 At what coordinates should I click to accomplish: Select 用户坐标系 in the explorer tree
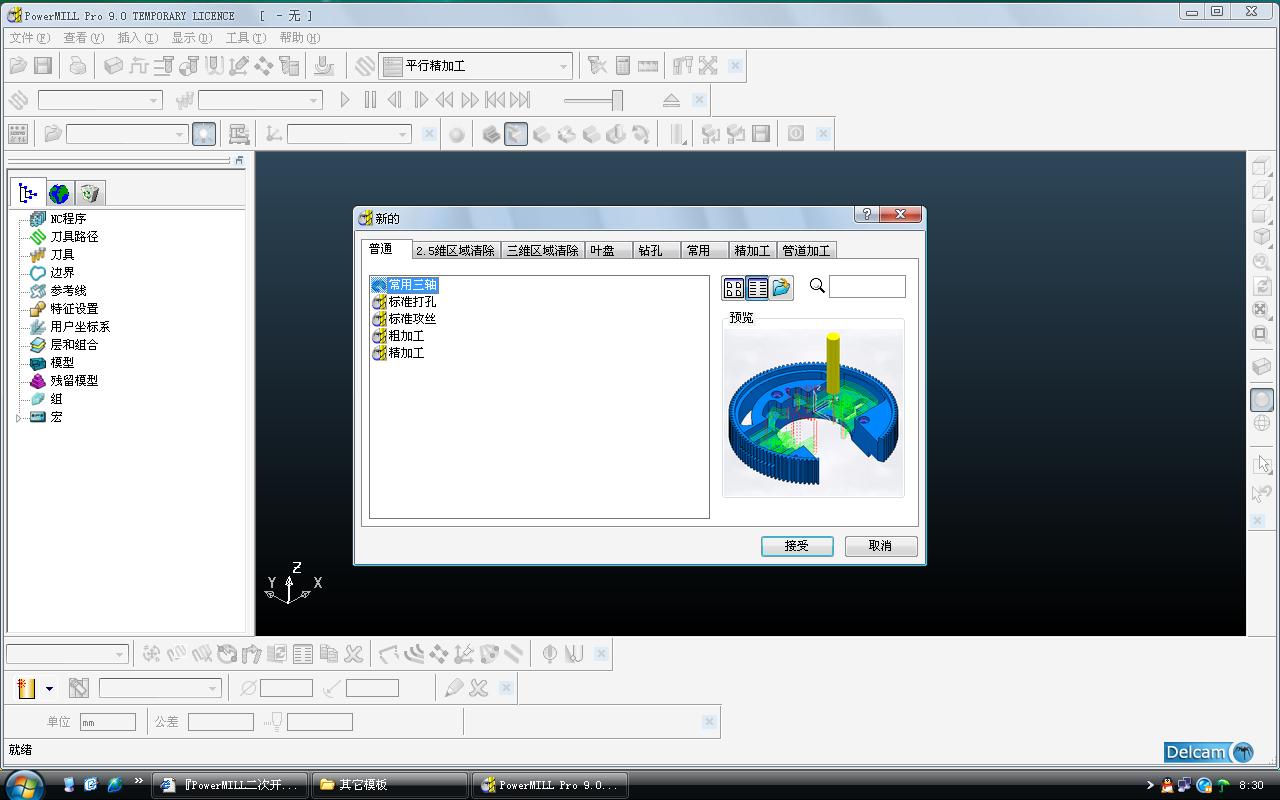click(x=80, y=327)
